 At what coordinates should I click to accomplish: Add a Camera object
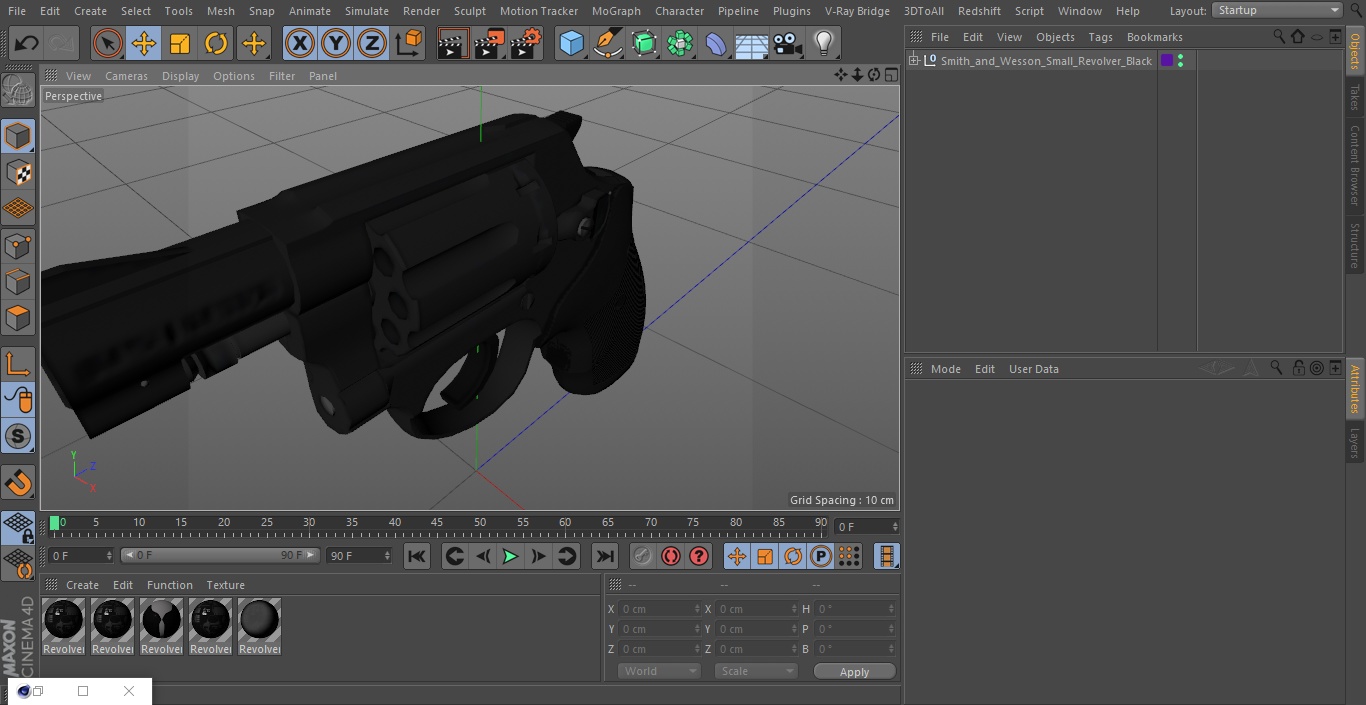click(788, 44)
